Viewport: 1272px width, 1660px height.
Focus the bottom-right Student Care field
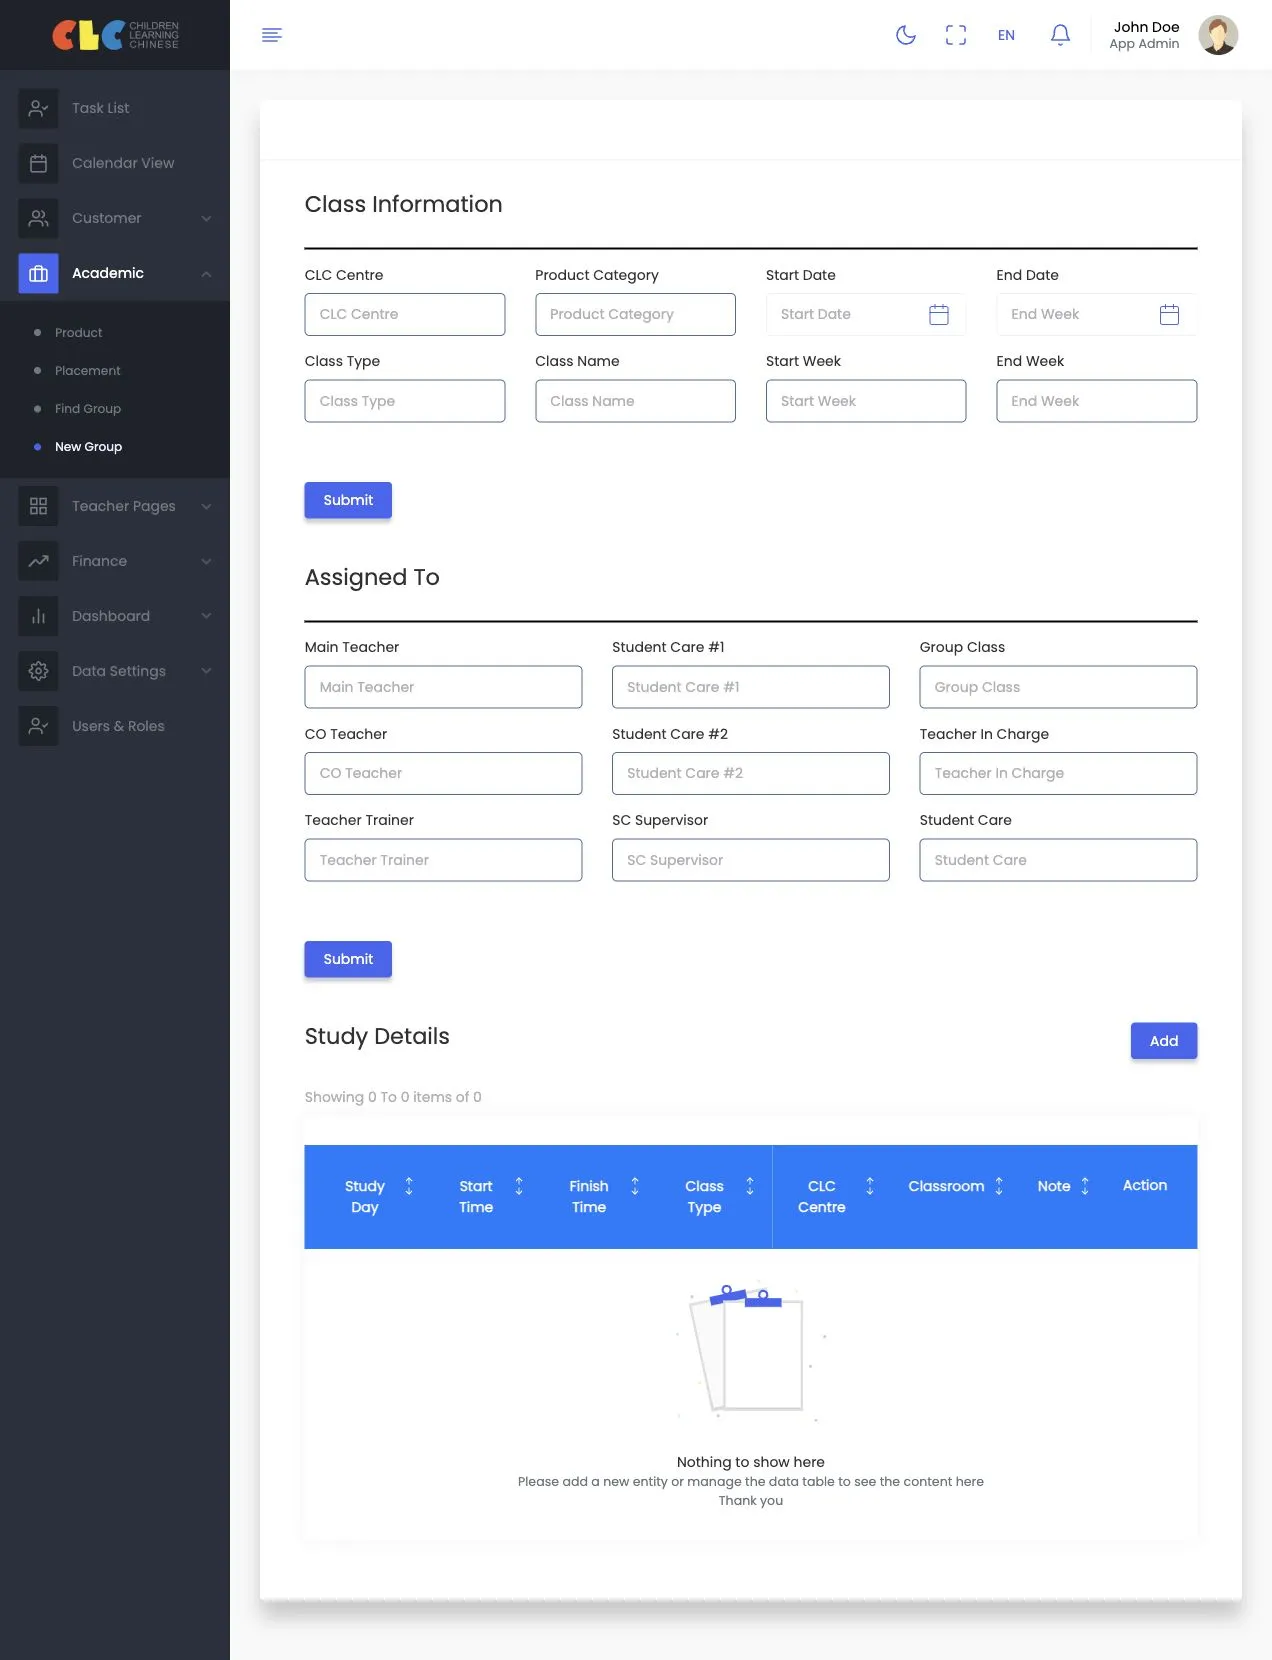(1058, 860)
